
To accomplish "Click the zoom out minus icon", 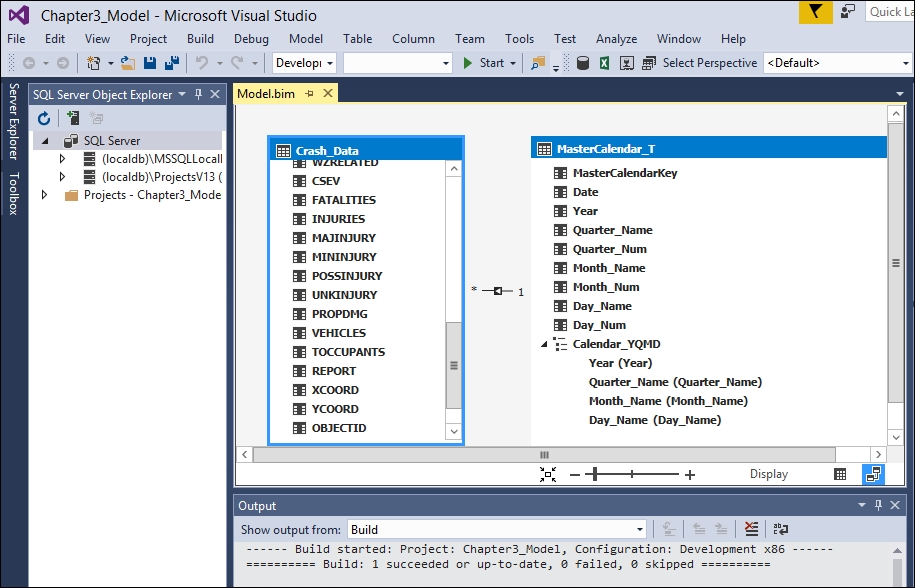I will (x=575, y=475).
